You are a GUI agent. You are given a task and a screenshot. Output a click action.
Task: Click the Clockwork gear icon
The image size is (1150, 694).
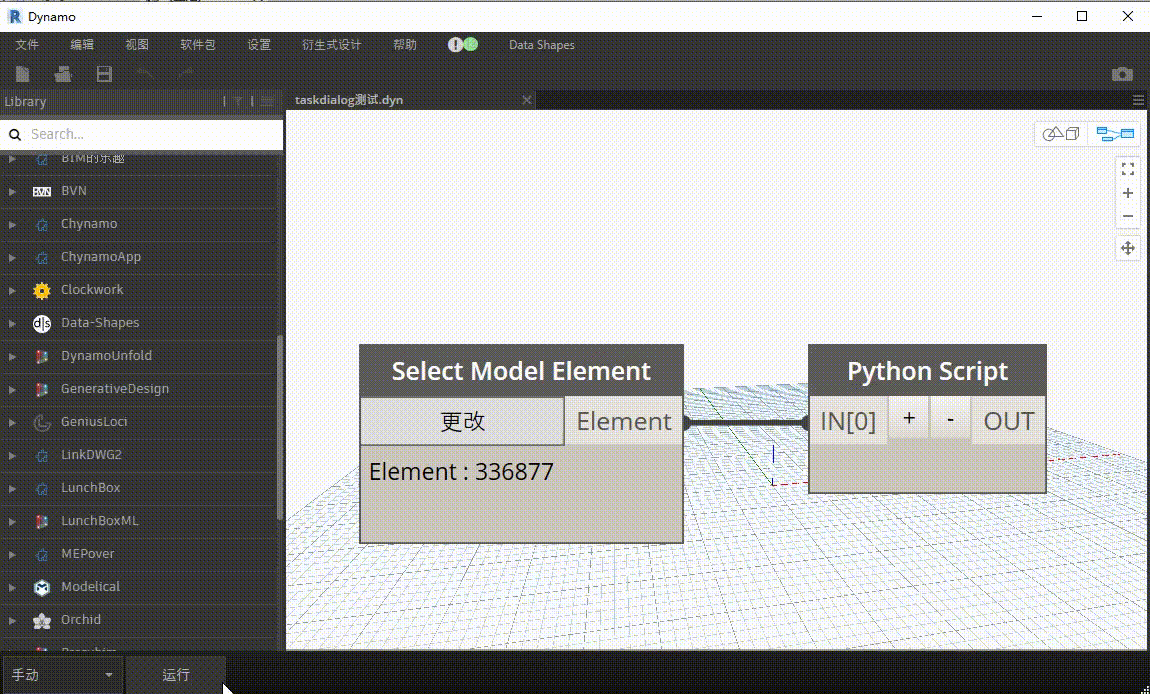[42, 290]
